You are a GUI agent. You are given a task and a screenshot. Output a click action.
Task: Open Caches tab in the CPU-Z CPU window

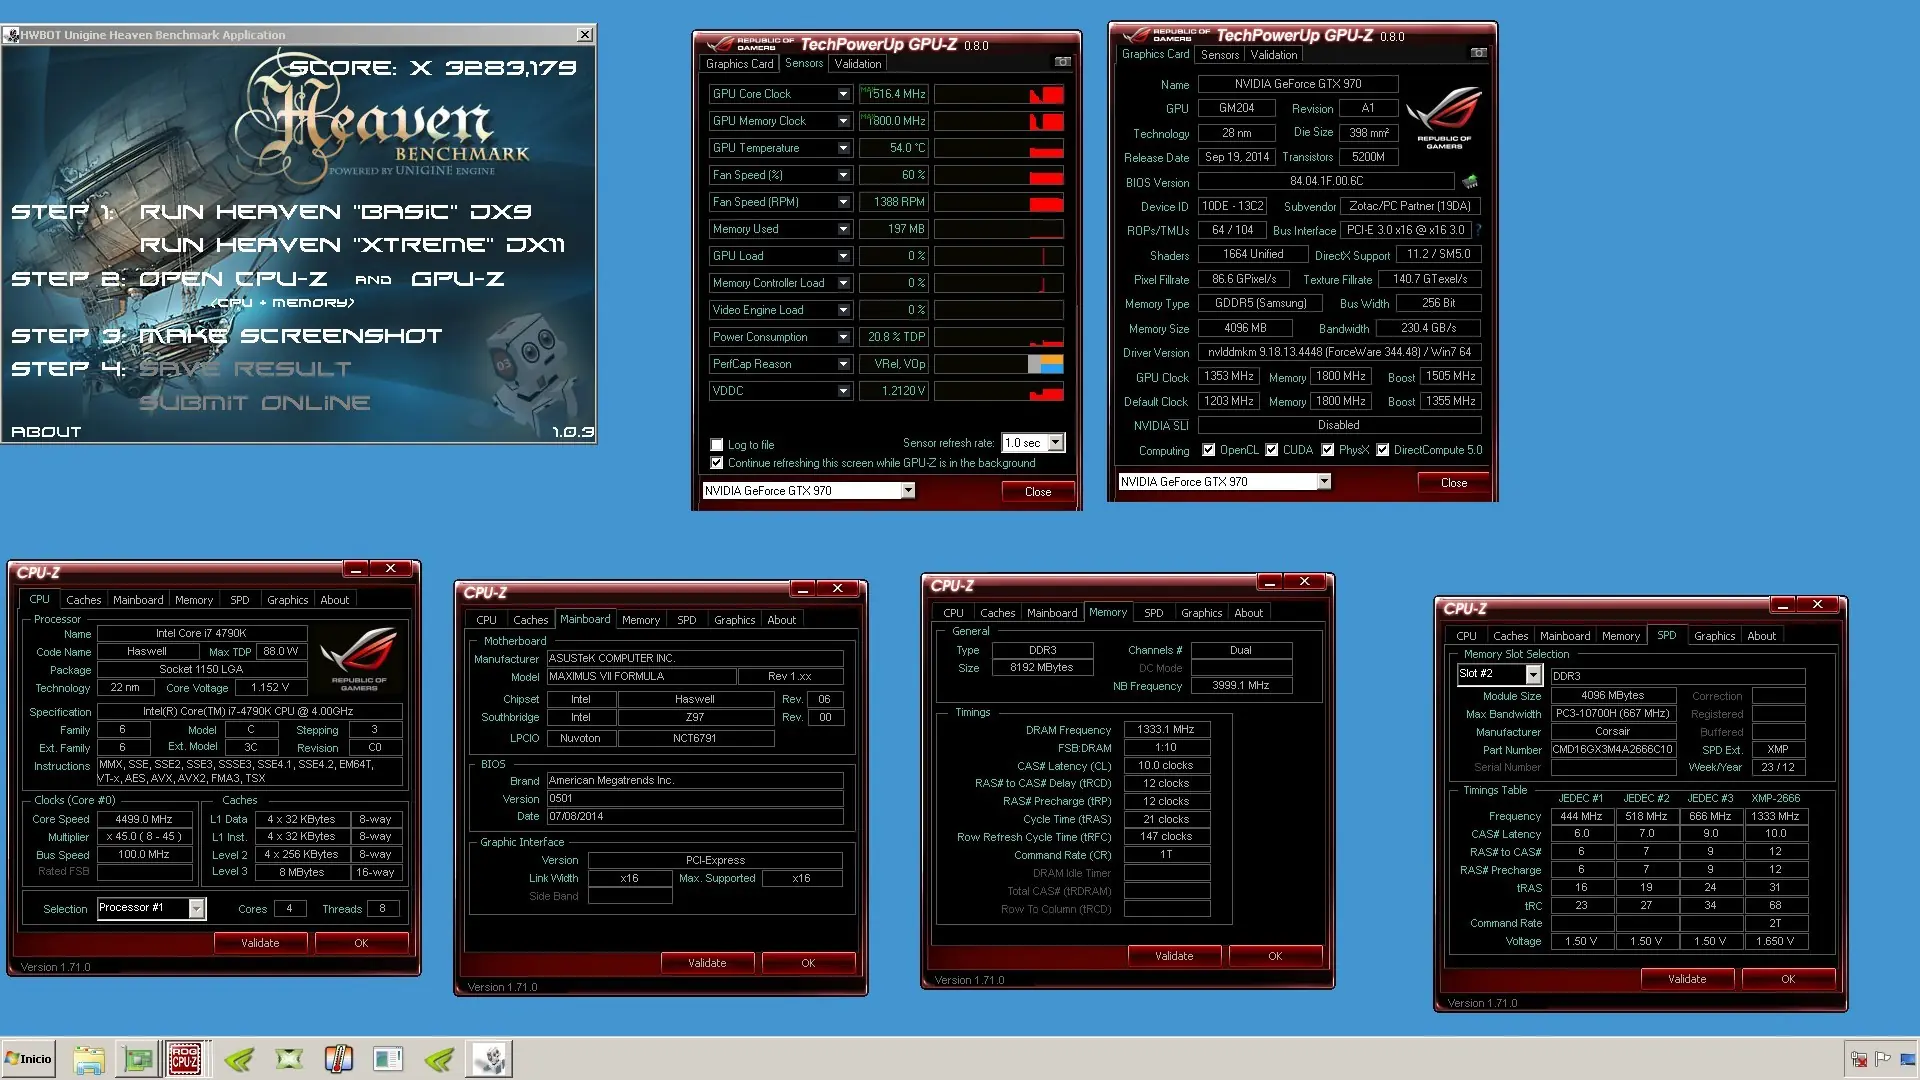click(x=84, y=600)
